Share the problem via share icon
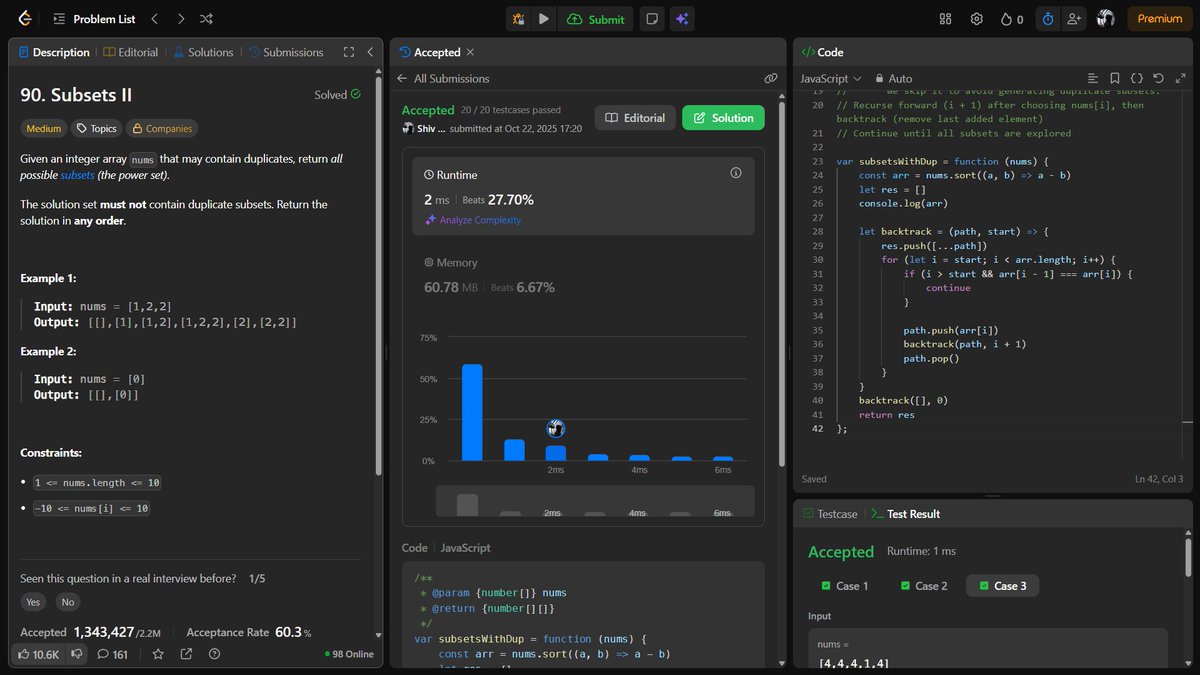Viewport: 1200px width, 675px height. click(x=186, y=654)
